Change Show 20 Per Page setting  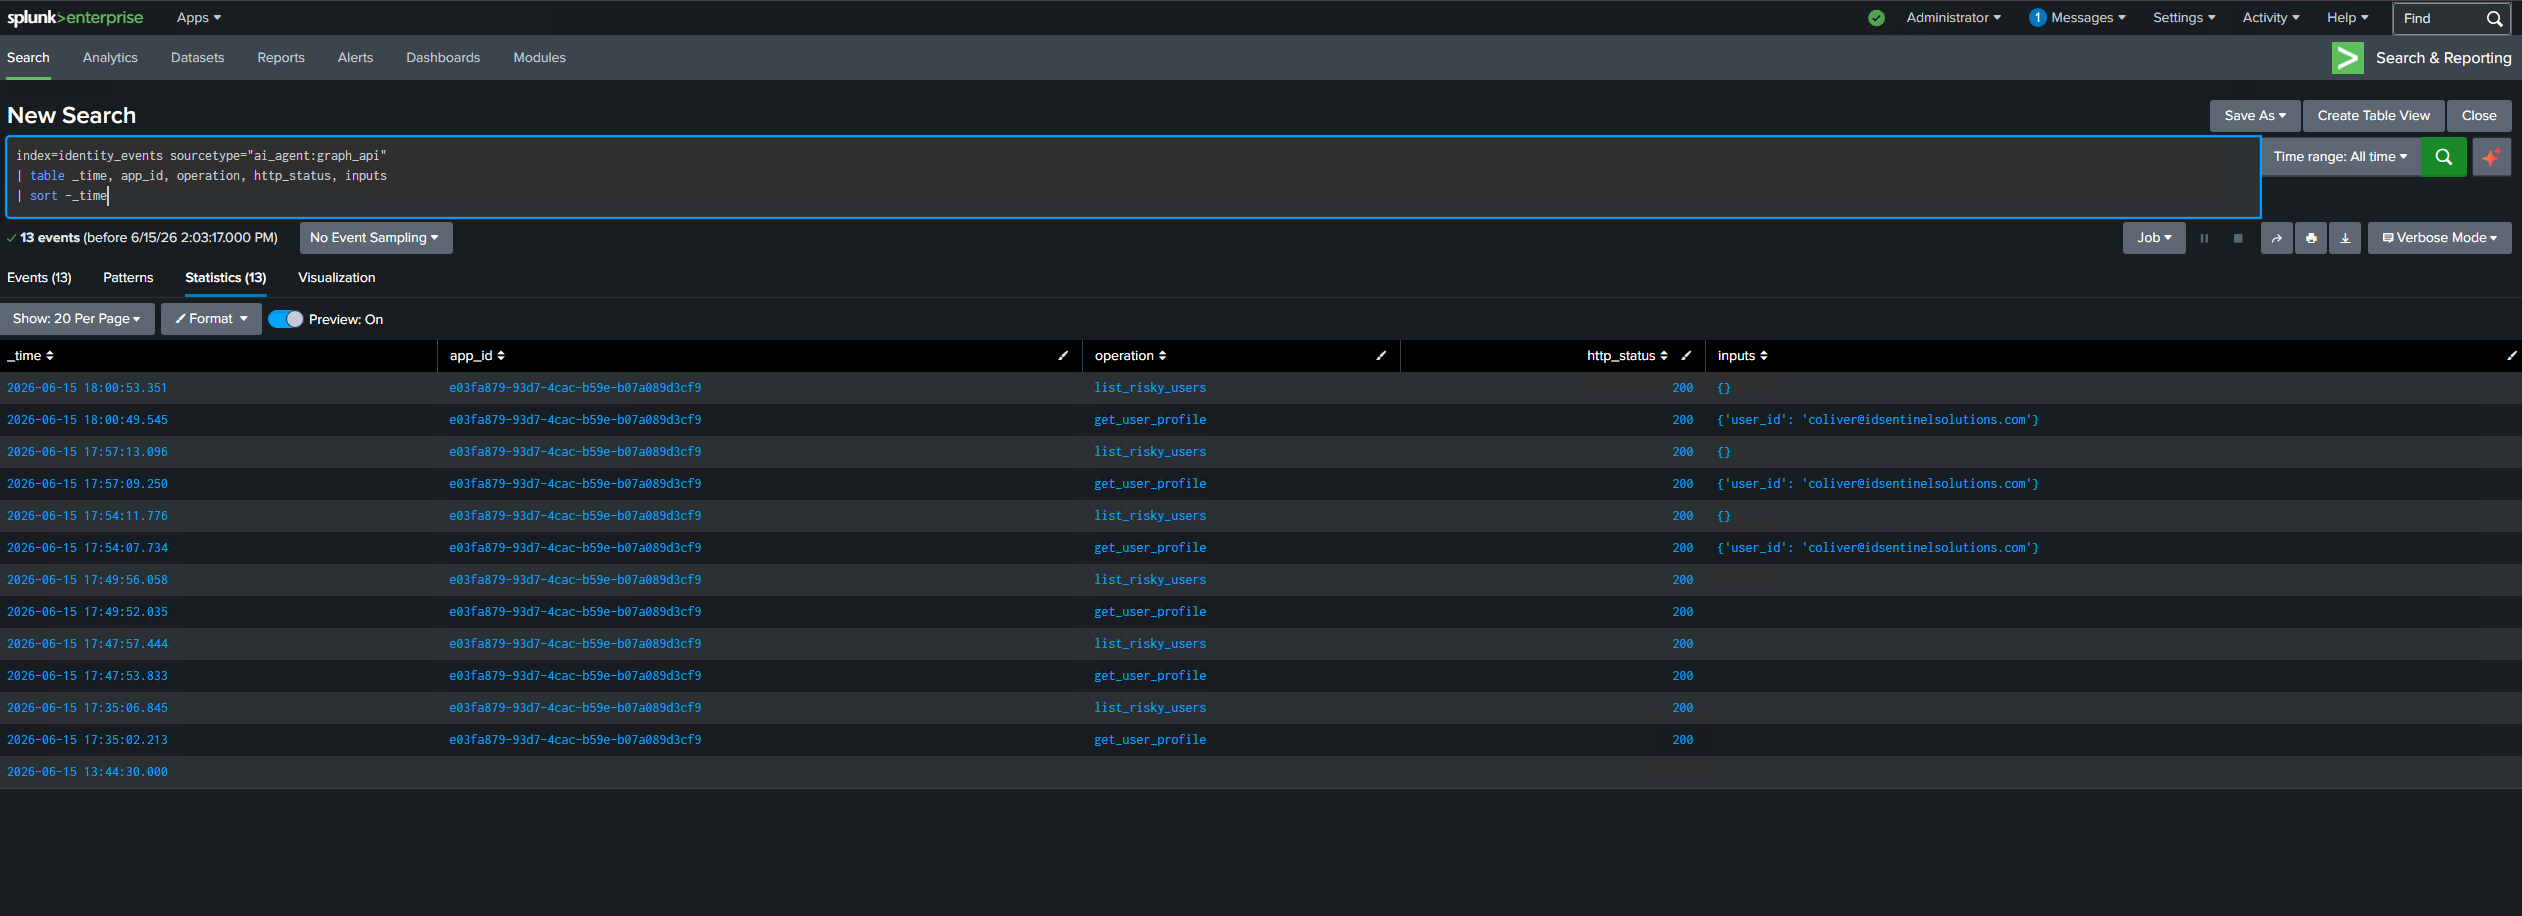click(77, 319)
